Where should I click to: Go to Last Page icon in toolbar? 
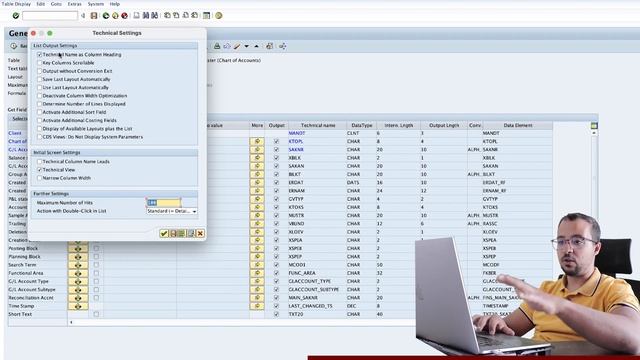[x=195, y=16]
